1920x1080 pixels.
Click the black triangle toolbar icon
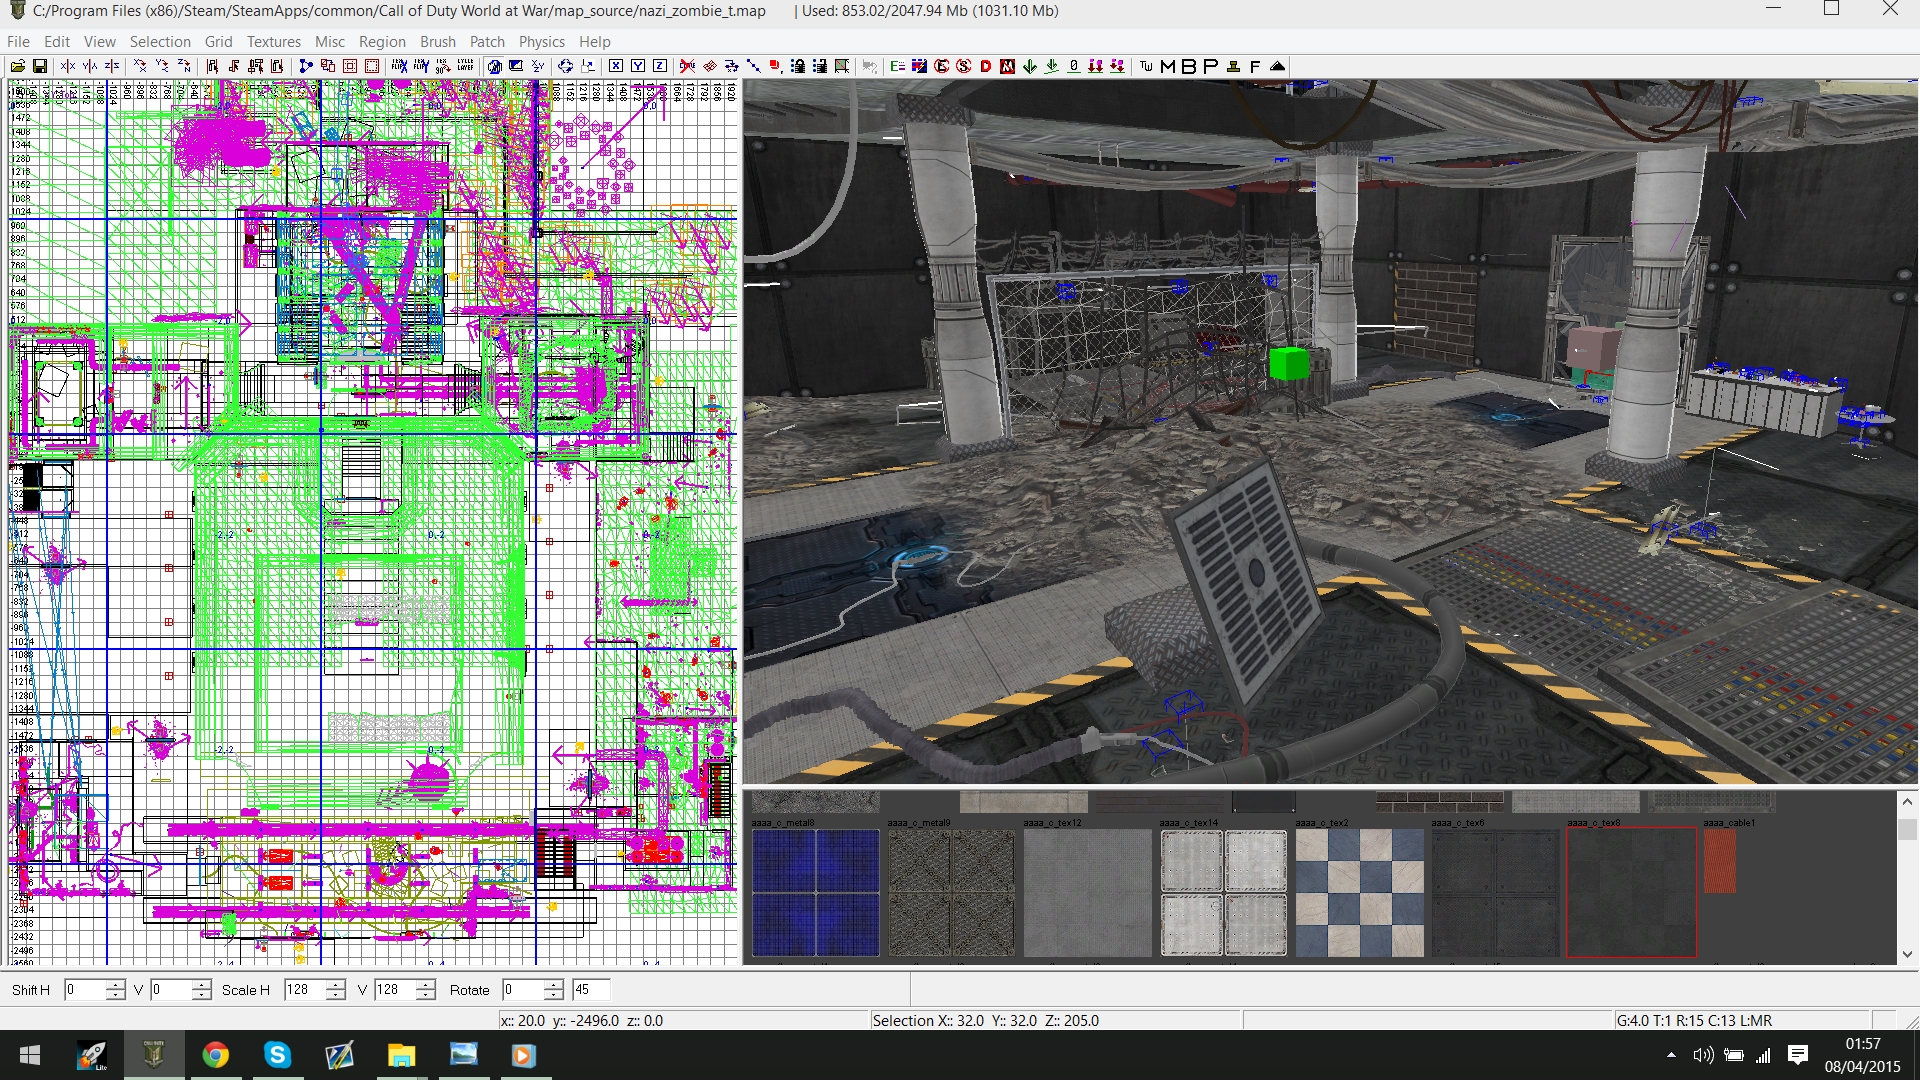[x=1277, y=66]
